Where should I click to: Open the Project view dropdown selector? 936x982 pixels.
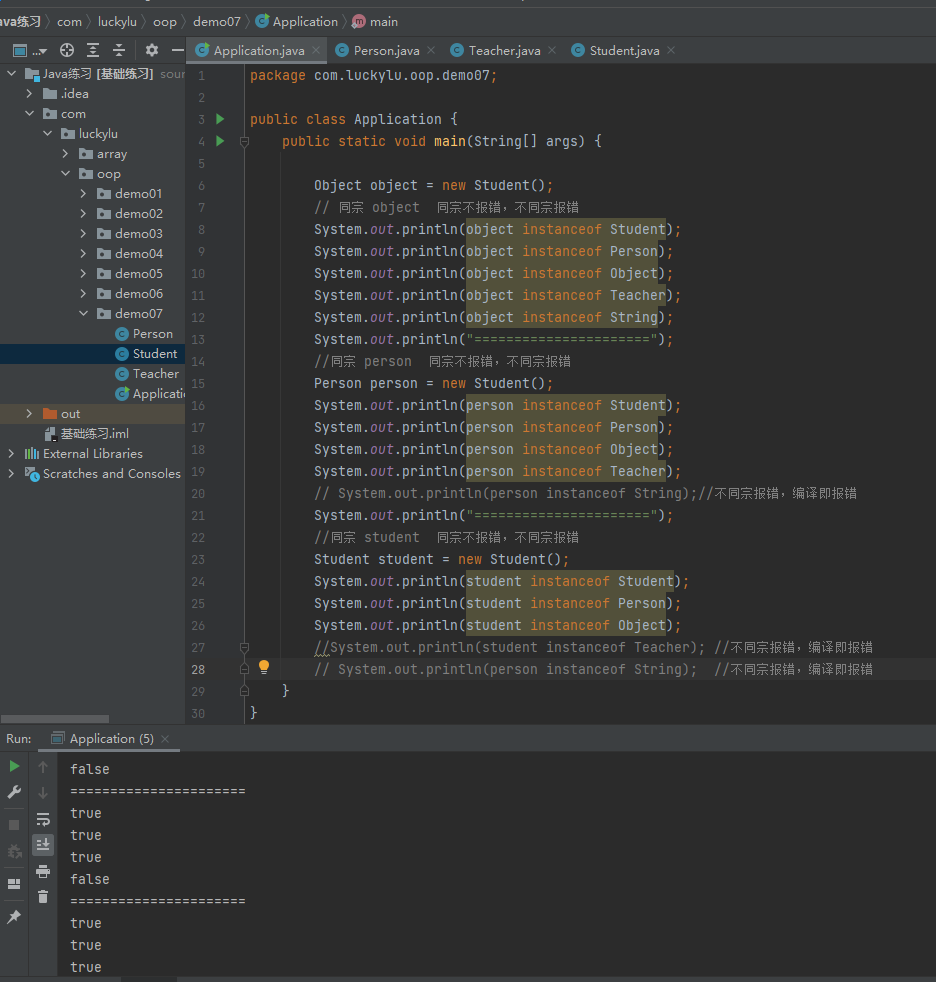(x=30, y=50)
